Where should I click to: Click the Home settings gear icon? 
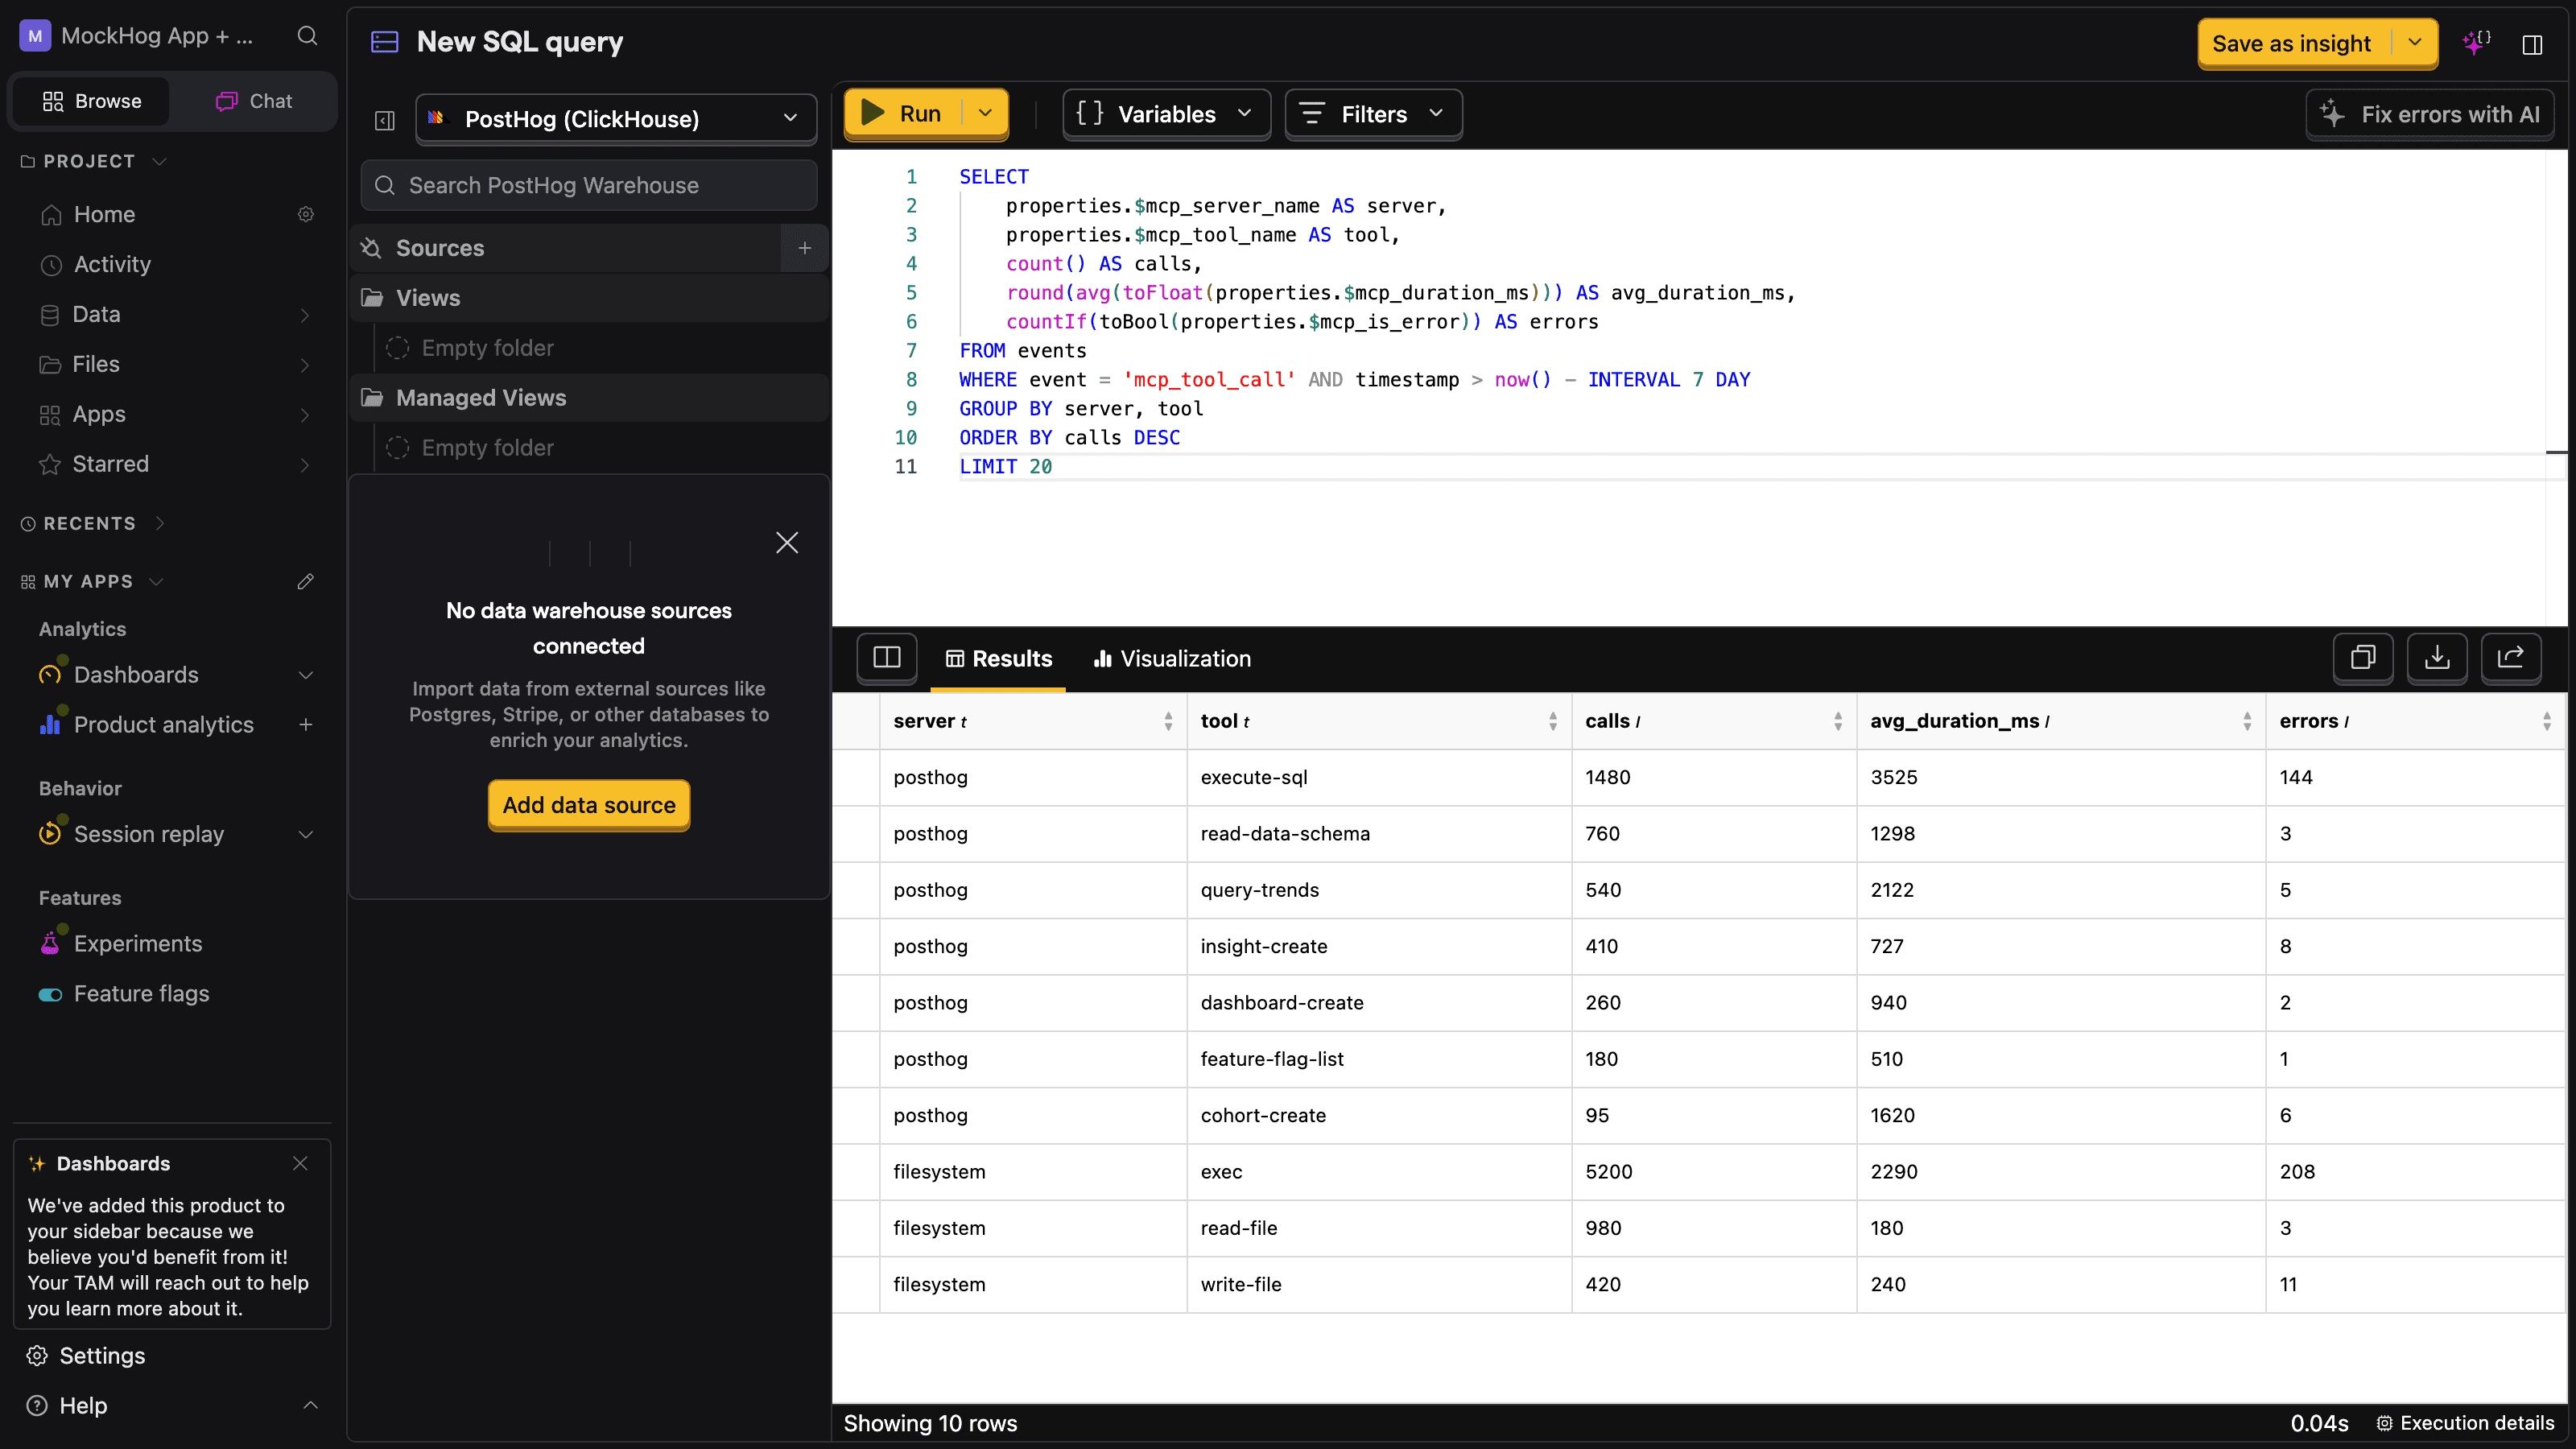coord(306,214)
